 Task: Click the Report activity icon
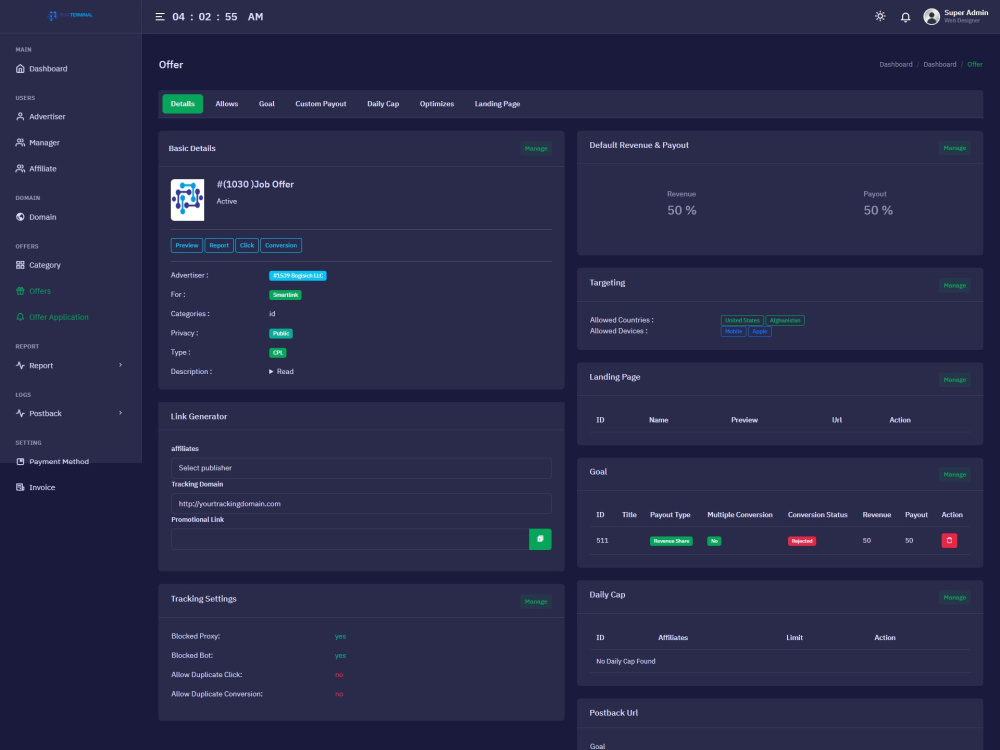click(x=20, y=365)
